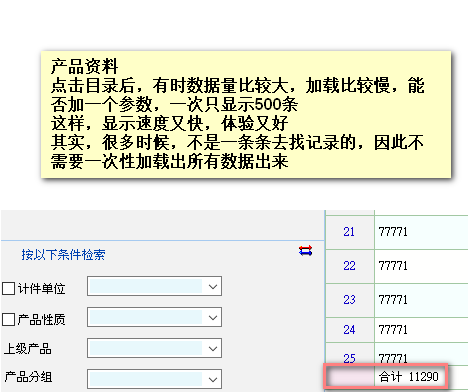Tick the 产品性质 checkbox
The width and height of the screenshot is (468, 392).
(x=8, y=320)
